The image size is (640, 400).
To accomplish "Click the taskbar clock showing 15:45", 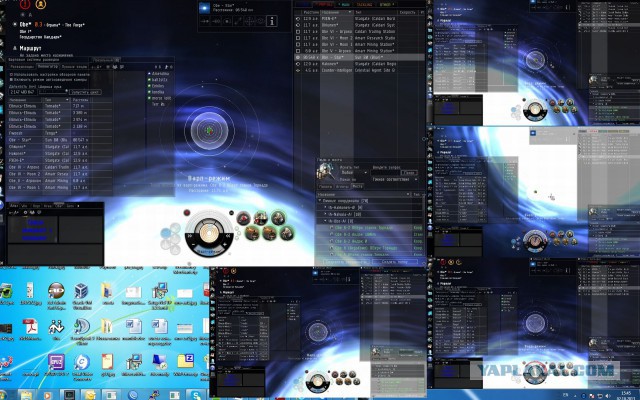I will pos(626,395).
